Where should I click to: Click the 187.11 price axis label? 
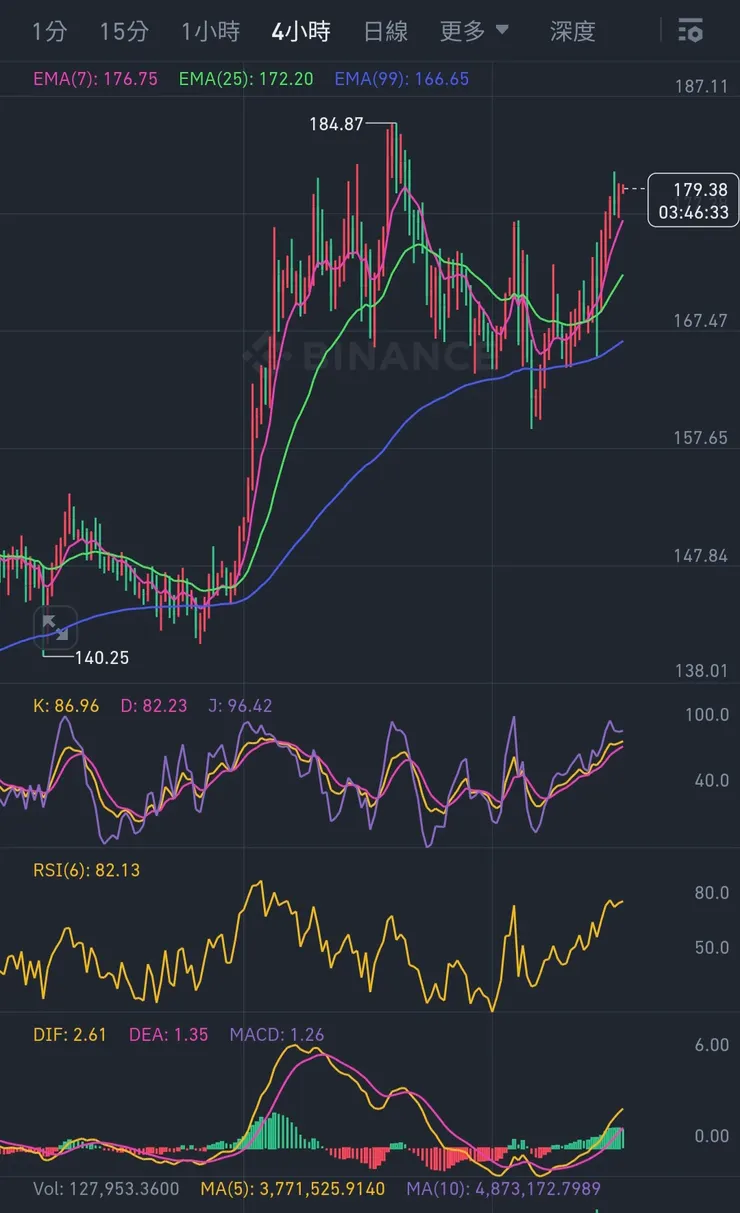click(x=701, y=87)
